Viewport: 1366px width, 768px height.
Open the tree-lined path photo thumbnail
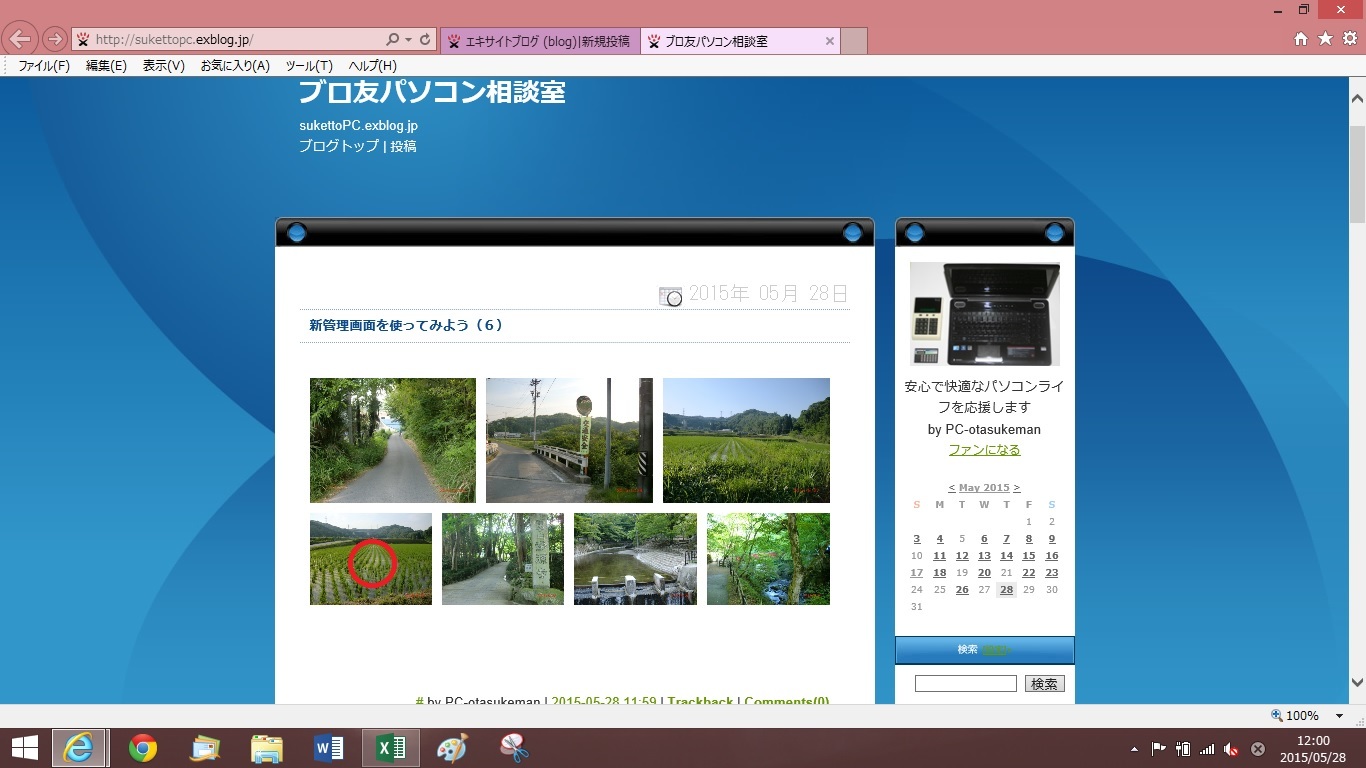click(x=393, y=440)
